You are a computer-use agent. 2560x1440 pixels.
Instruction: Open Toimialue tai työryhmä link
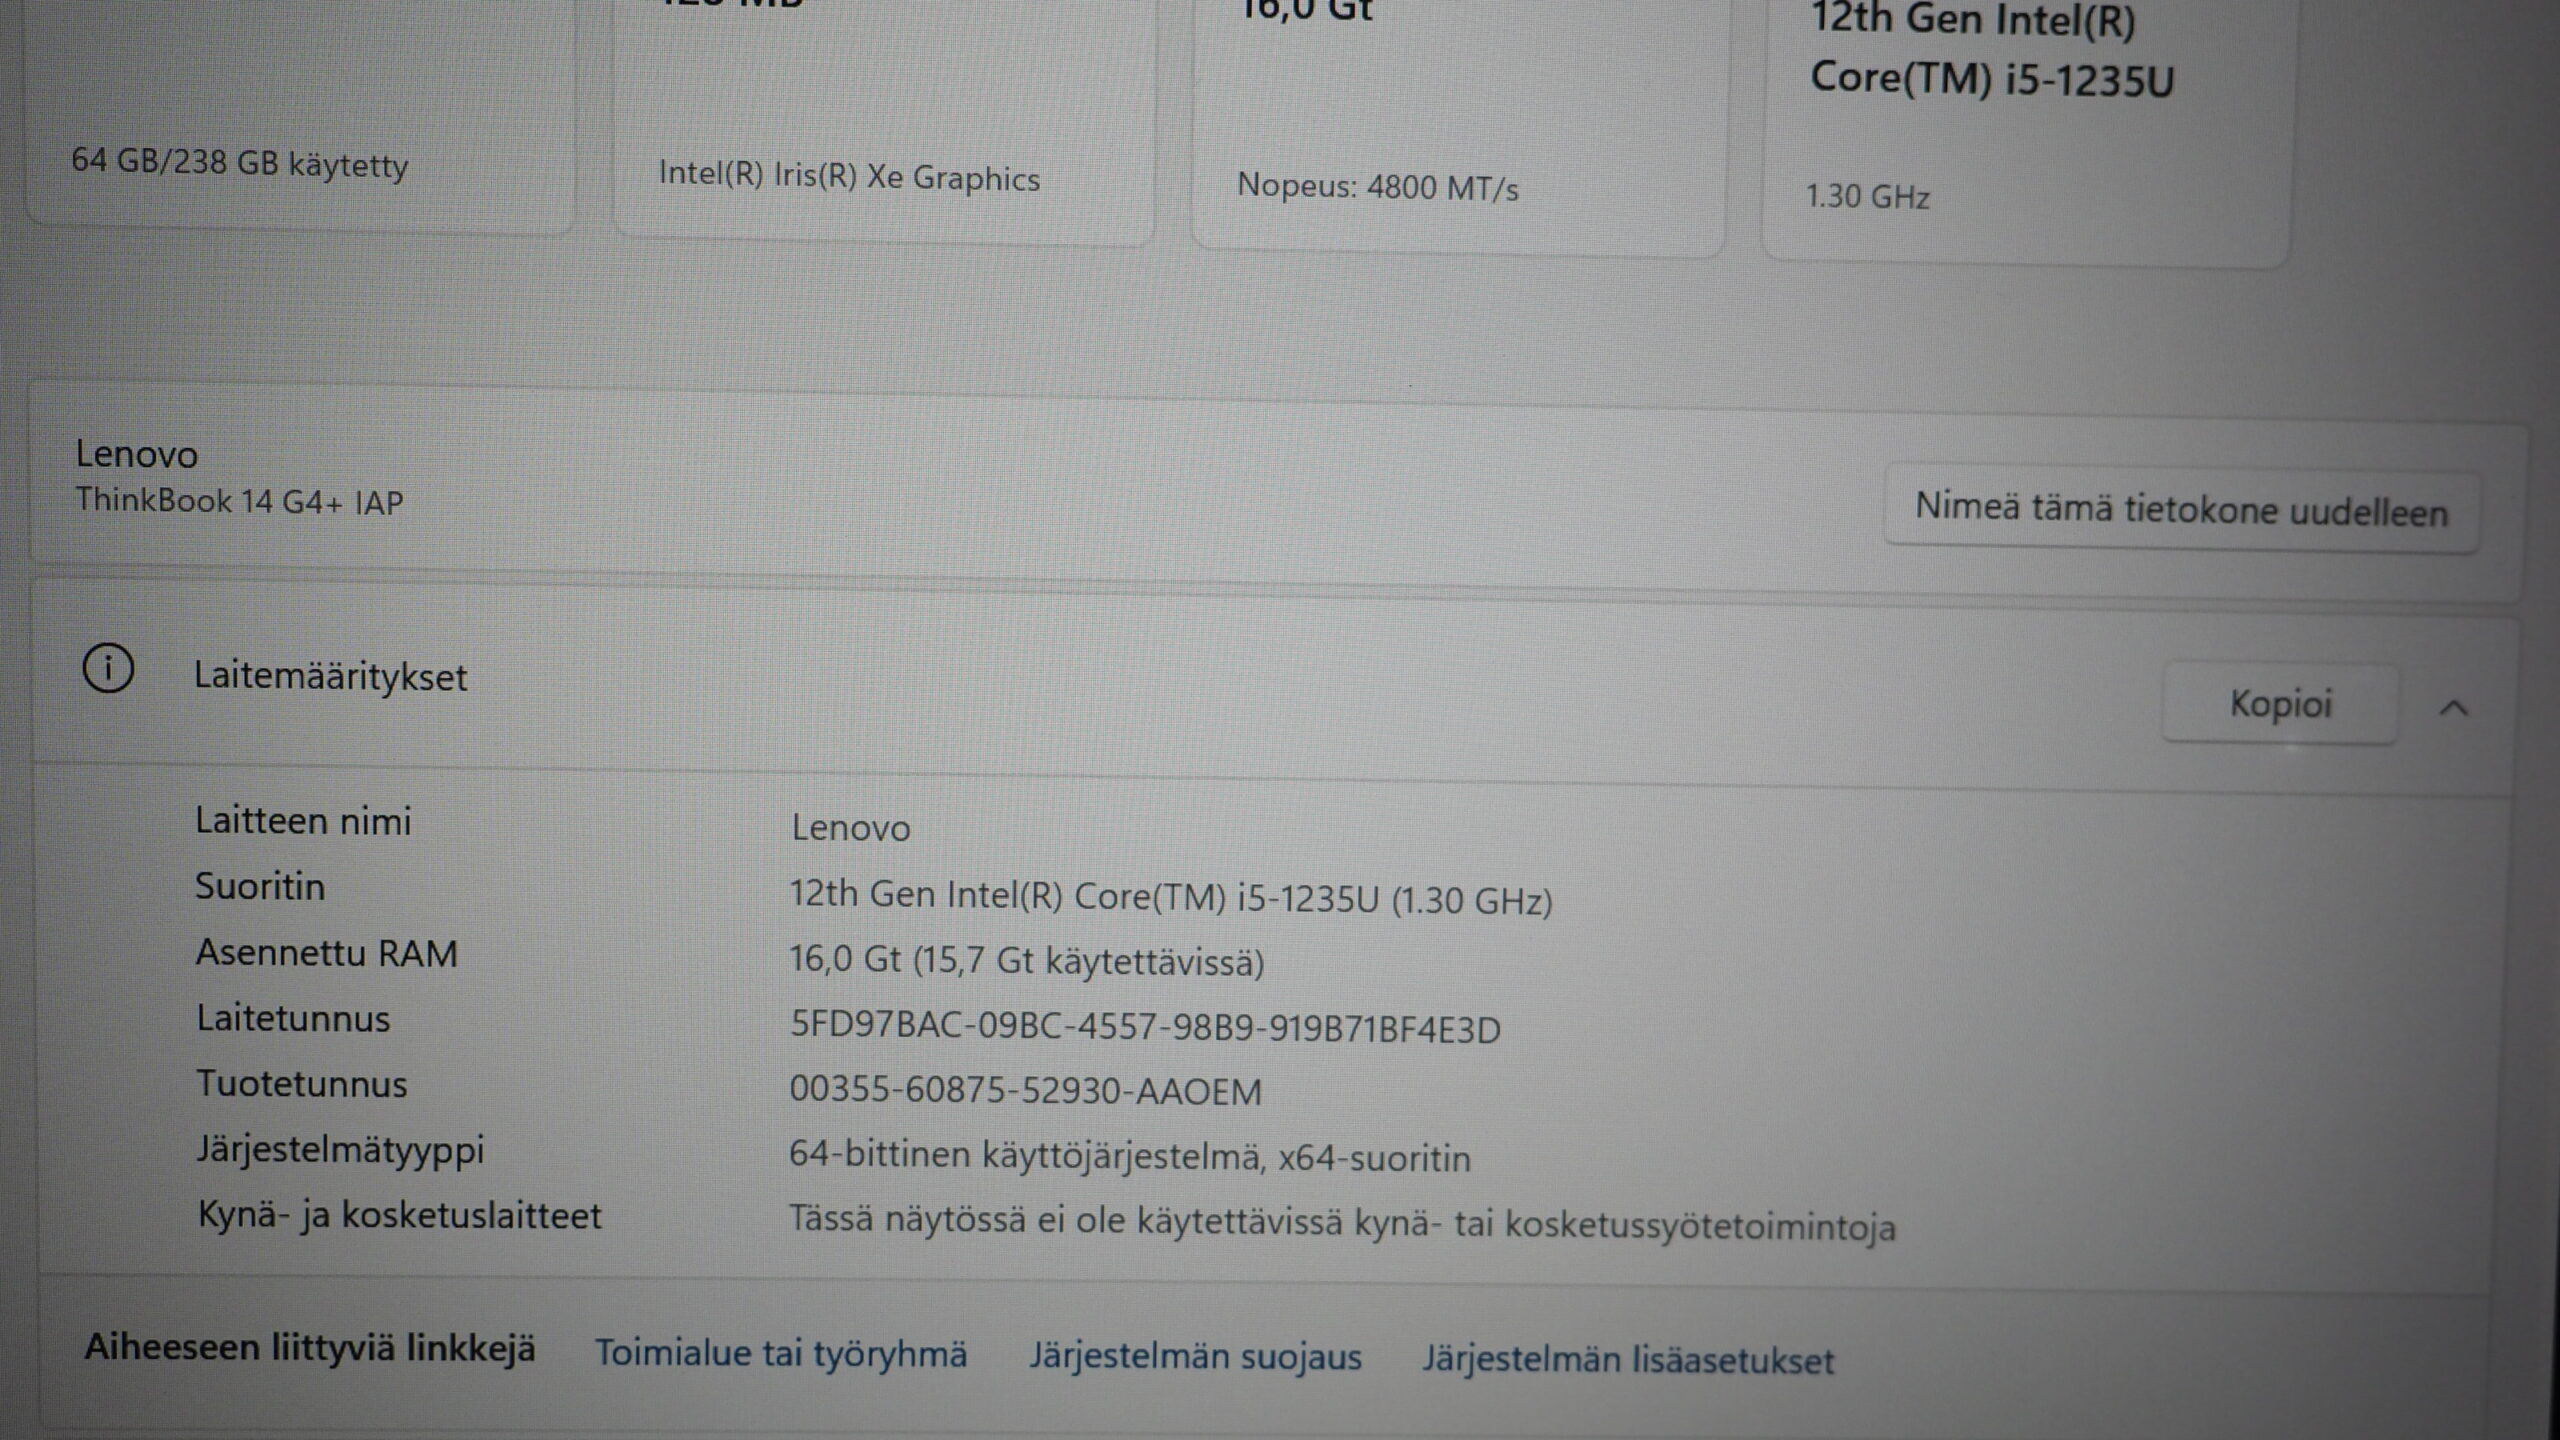[x=781, y=1354]
